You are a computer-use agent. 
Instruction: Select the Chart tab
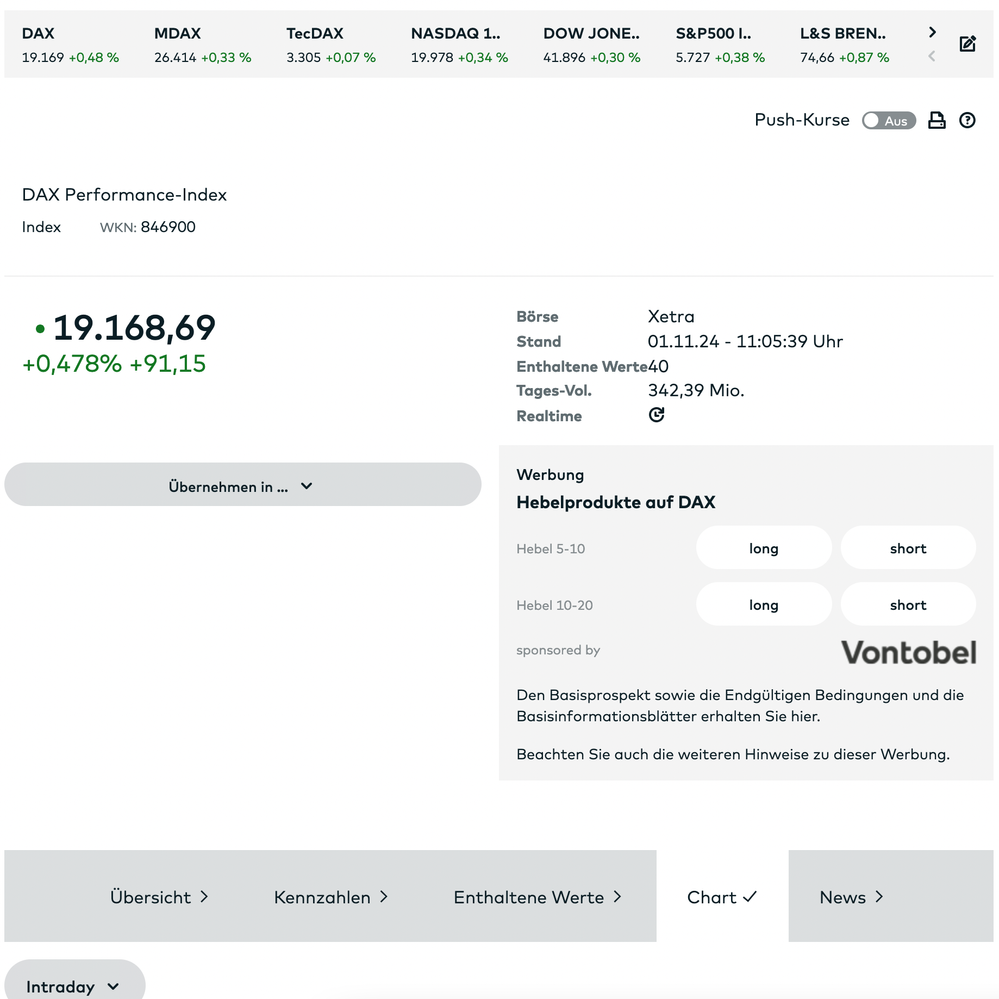[x=721, y=897]
